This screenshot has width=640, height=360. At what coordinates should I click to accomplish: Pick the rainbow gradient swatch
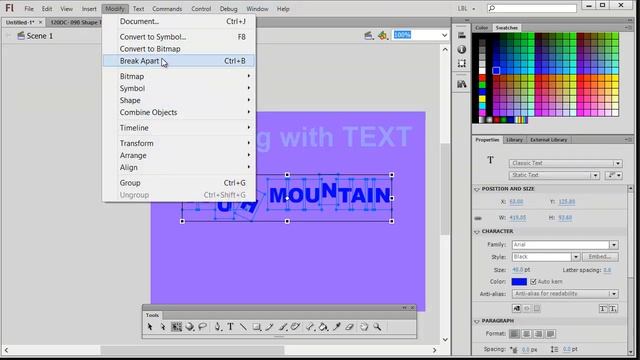click(x=521, y=120)
